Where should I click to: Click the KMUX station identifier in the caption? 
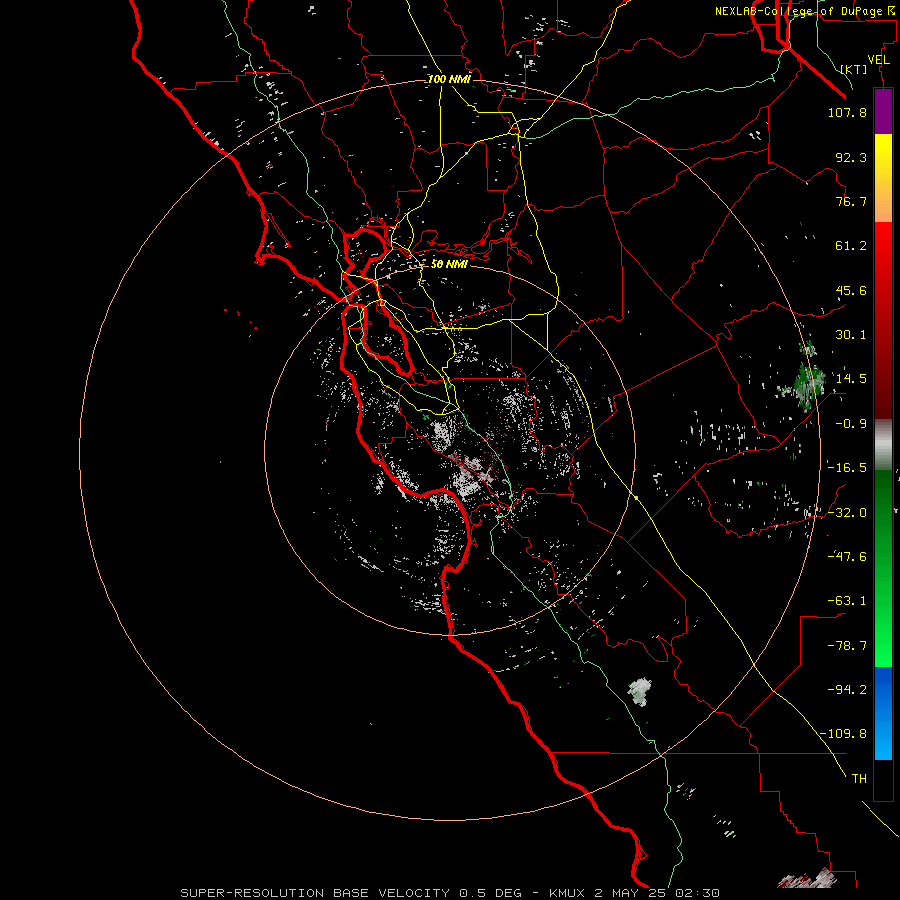pos(567,893)
